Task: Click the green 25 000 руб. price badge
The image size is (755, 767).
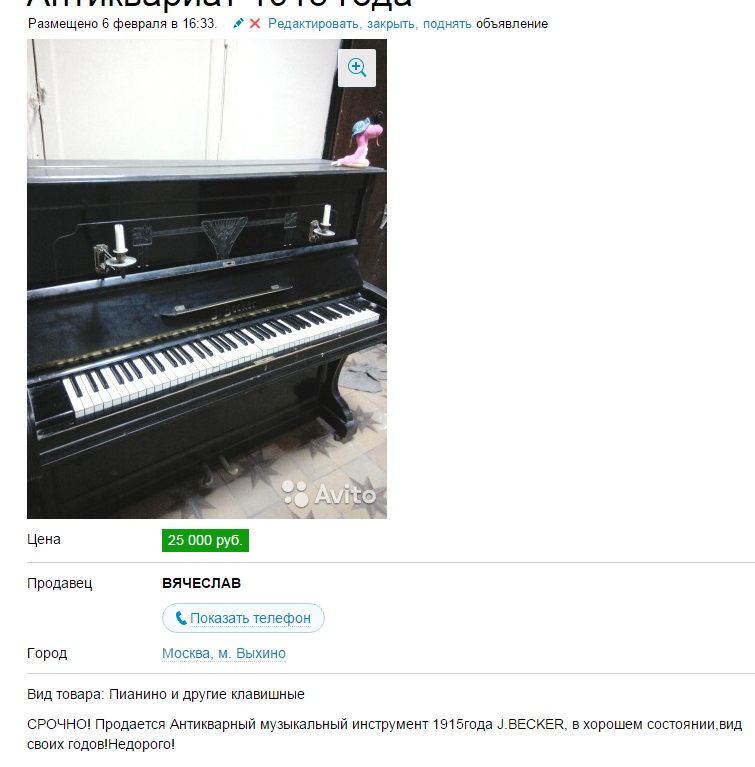Action: (x=206, y=540)
